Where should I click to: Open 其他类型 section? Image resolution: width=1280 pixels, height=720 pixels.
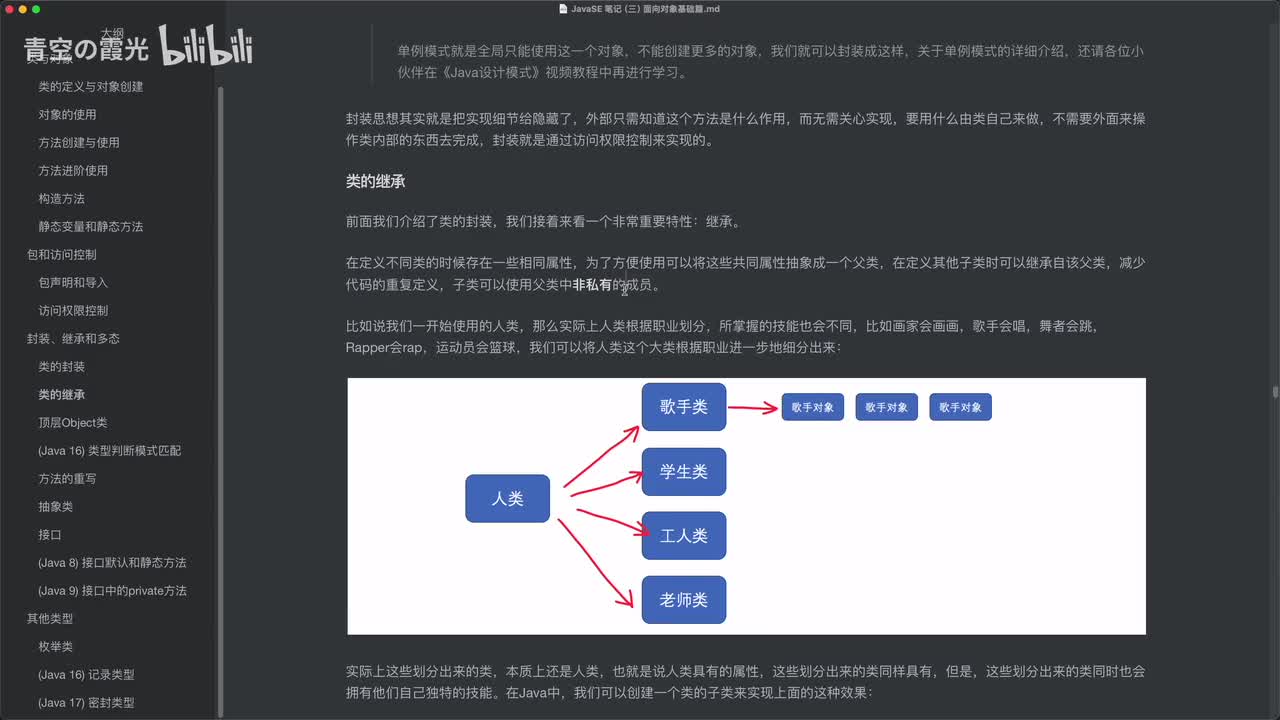pyautogui.click(x=50, y=619)
